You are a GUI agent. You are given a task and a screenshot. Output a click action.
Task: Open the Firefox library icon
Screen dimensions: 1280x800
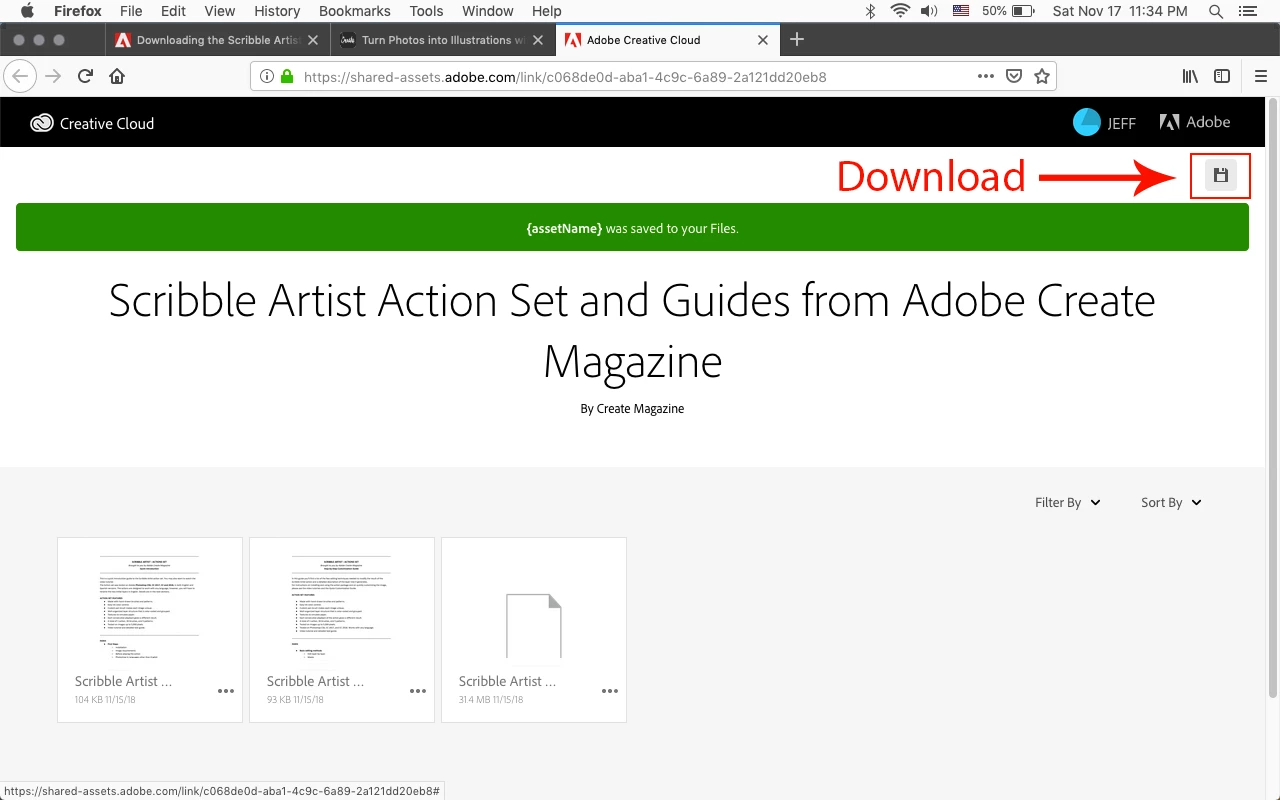(1190, 76)
